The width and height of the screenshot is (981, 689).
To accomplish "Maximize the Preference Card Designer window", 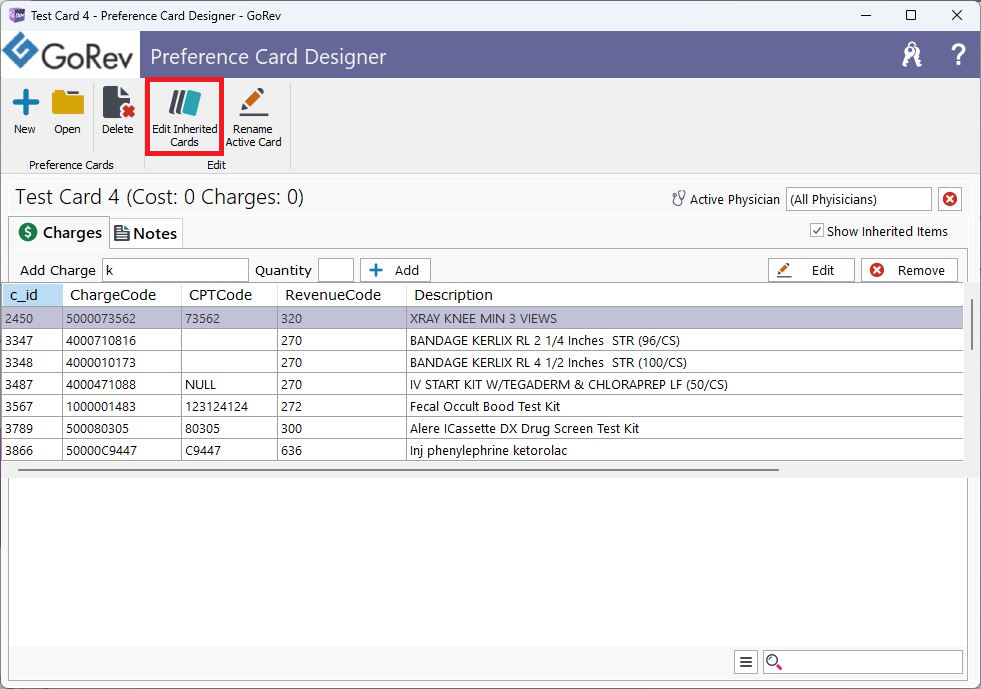I will tap(911, 15).
